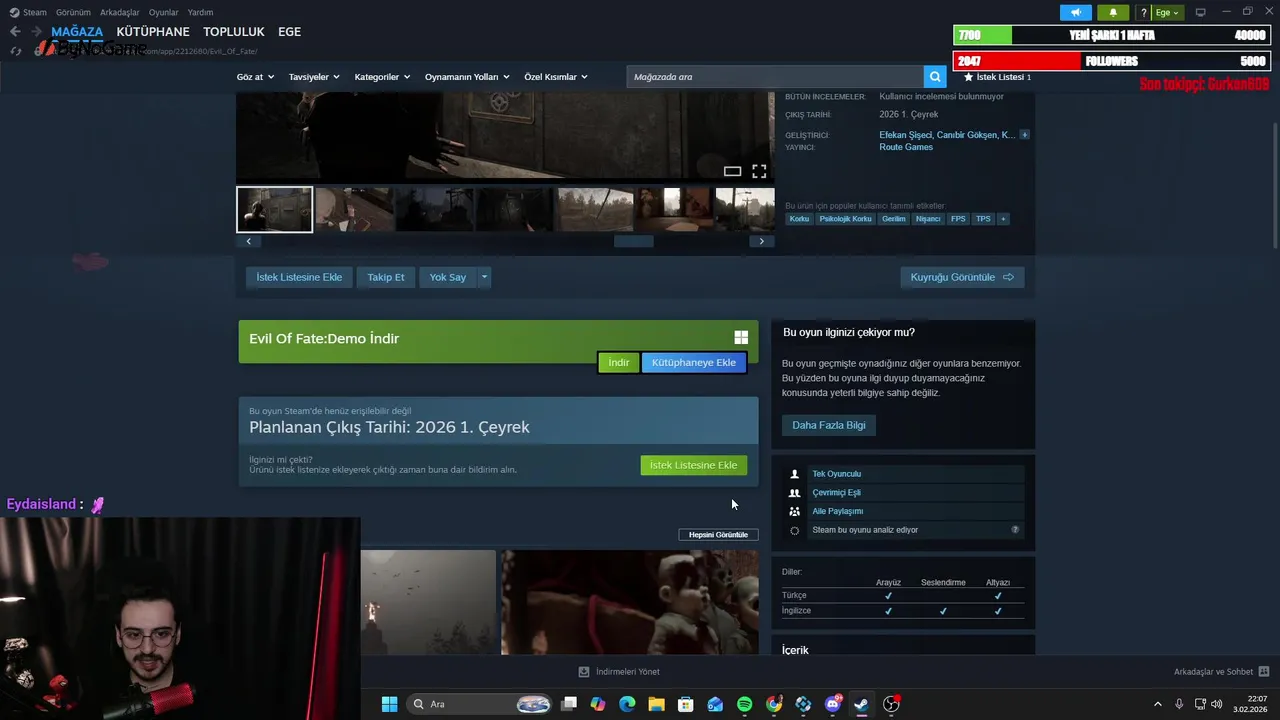Click the Gerilim tag
Viewport: 1280px width, 720px height.
click(x=893, y=219)
